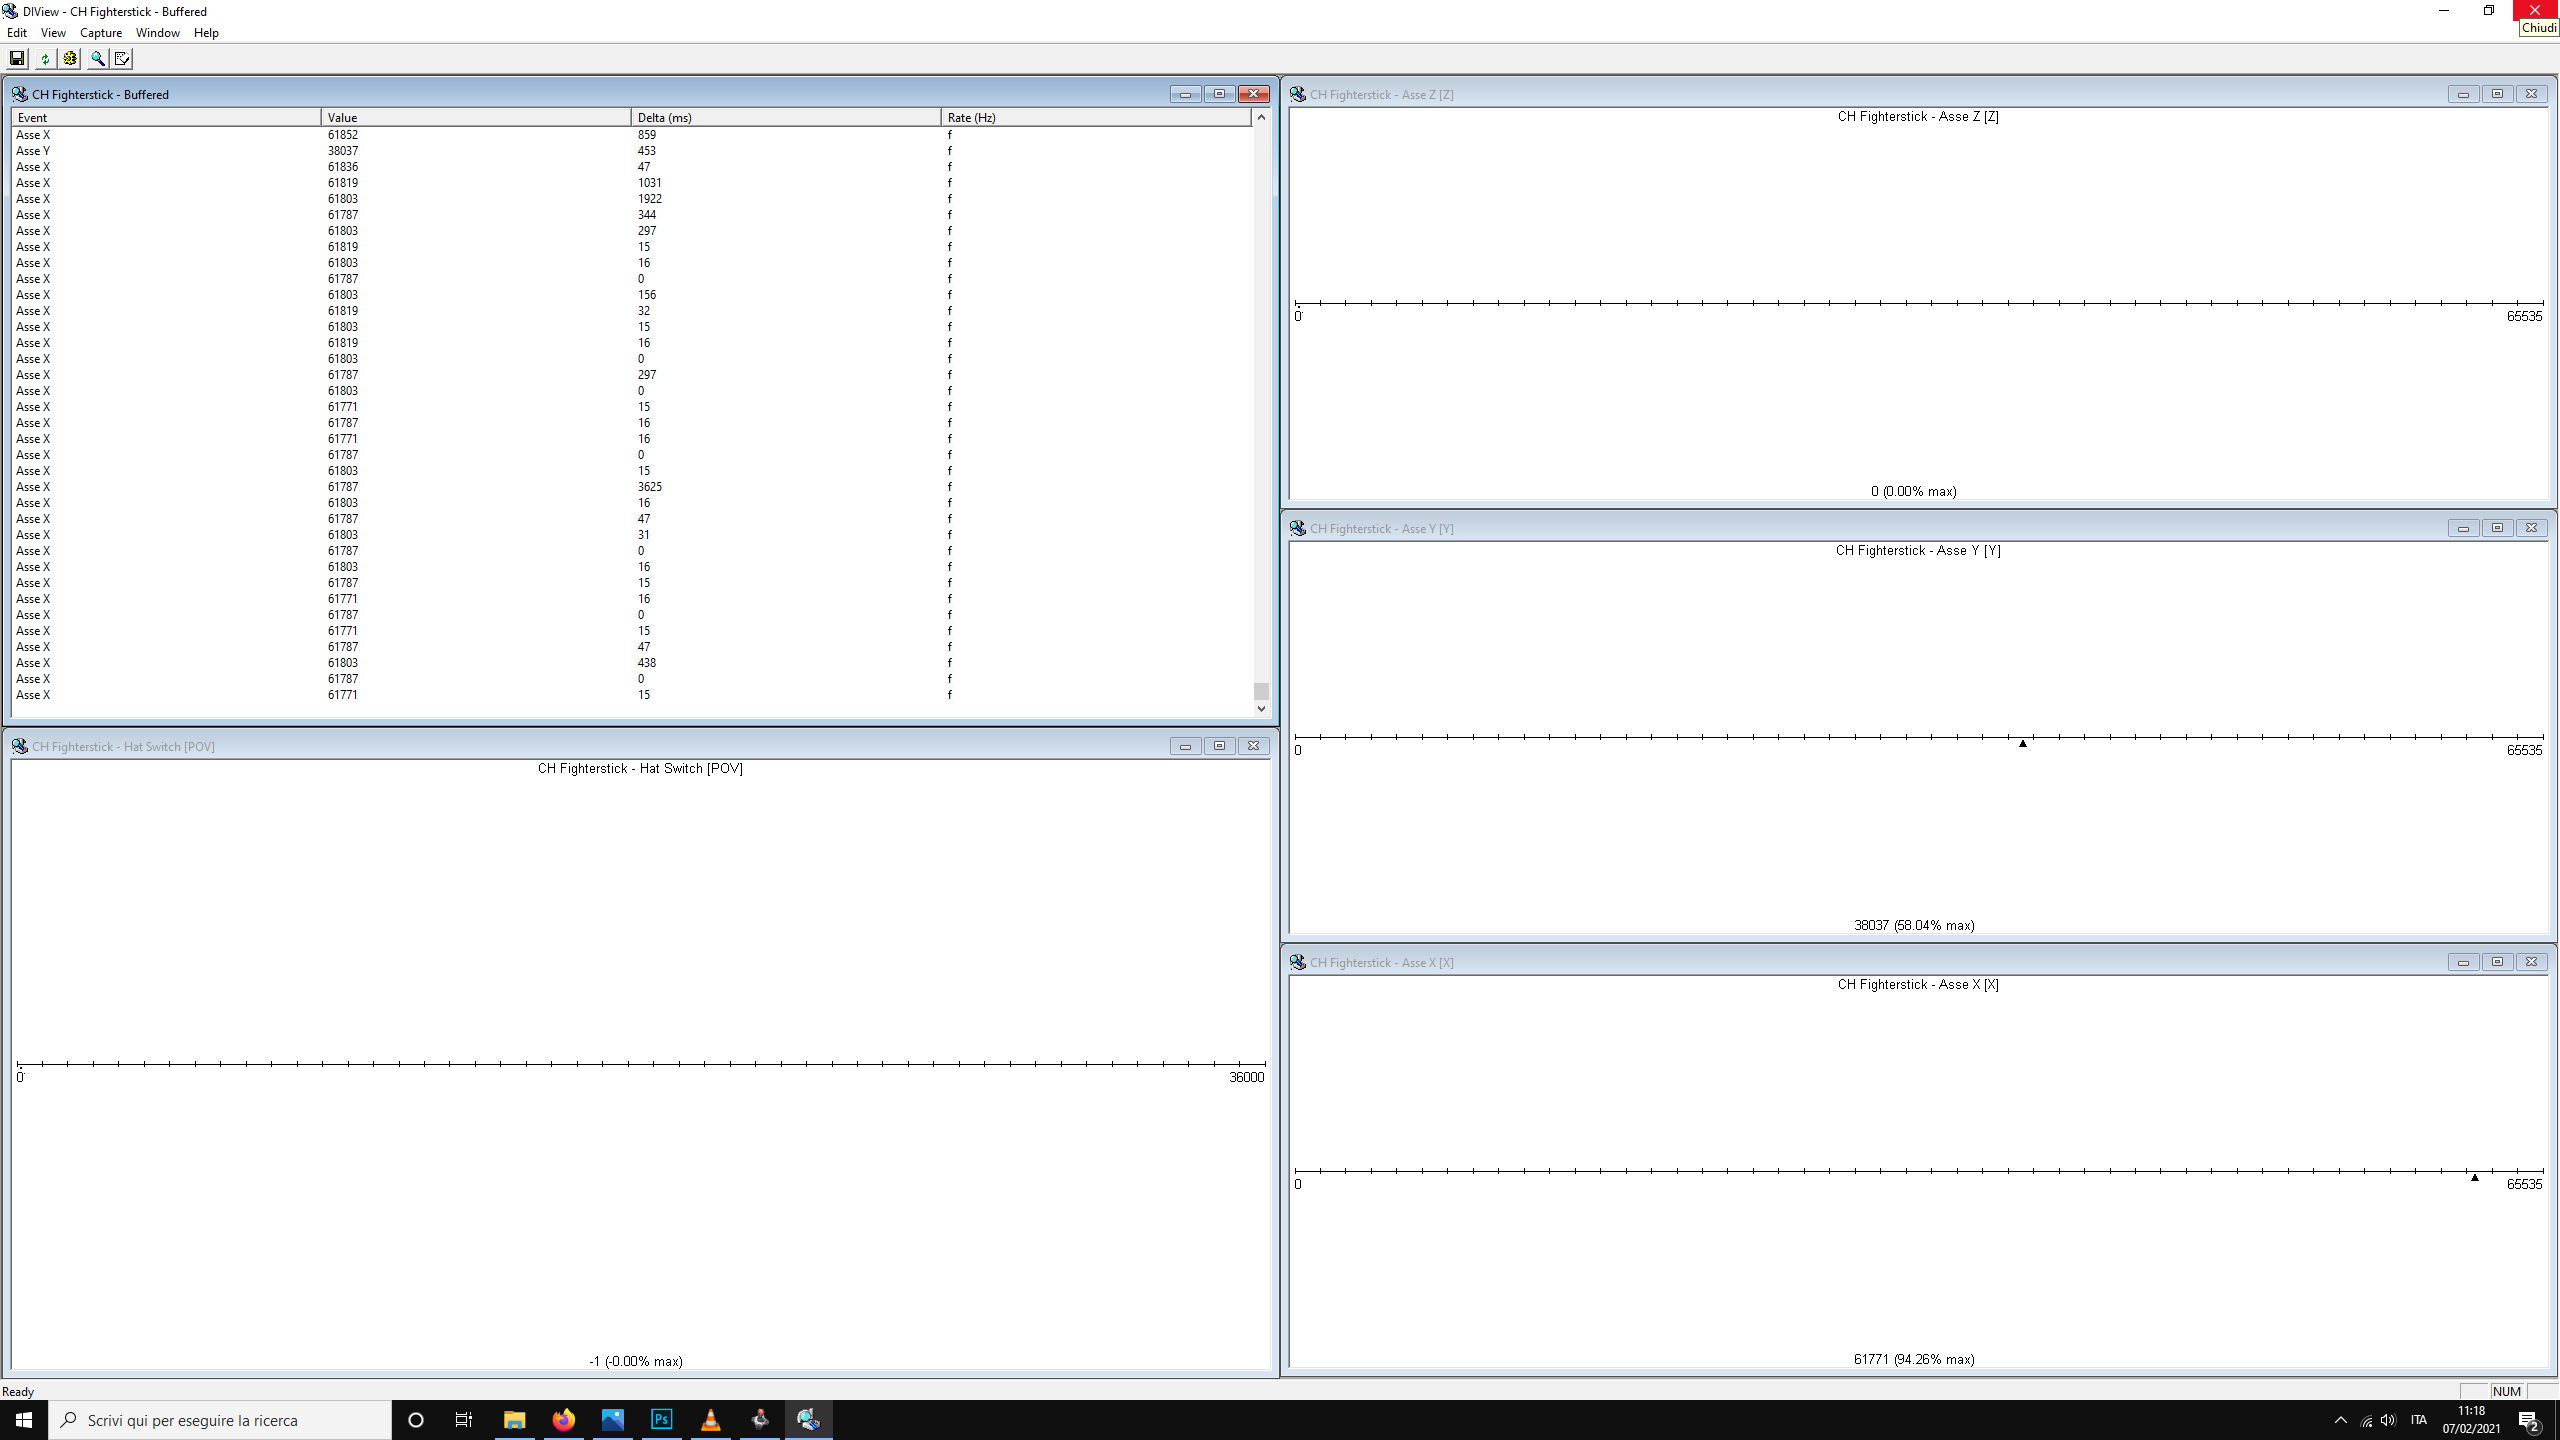Minimize the Hat Switch [POV] child window
Viewport: 2560px width, 1440px height.
(x=1185, y=746)
